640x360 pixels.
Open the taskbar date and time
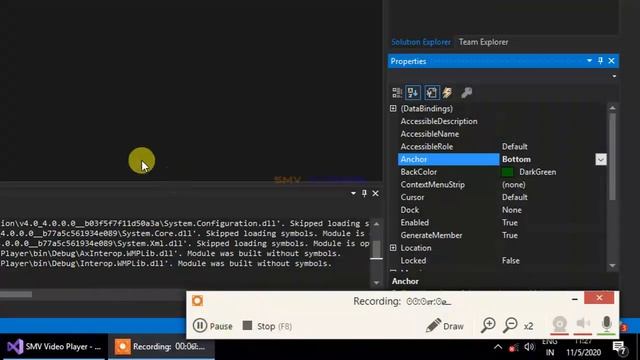583,347
